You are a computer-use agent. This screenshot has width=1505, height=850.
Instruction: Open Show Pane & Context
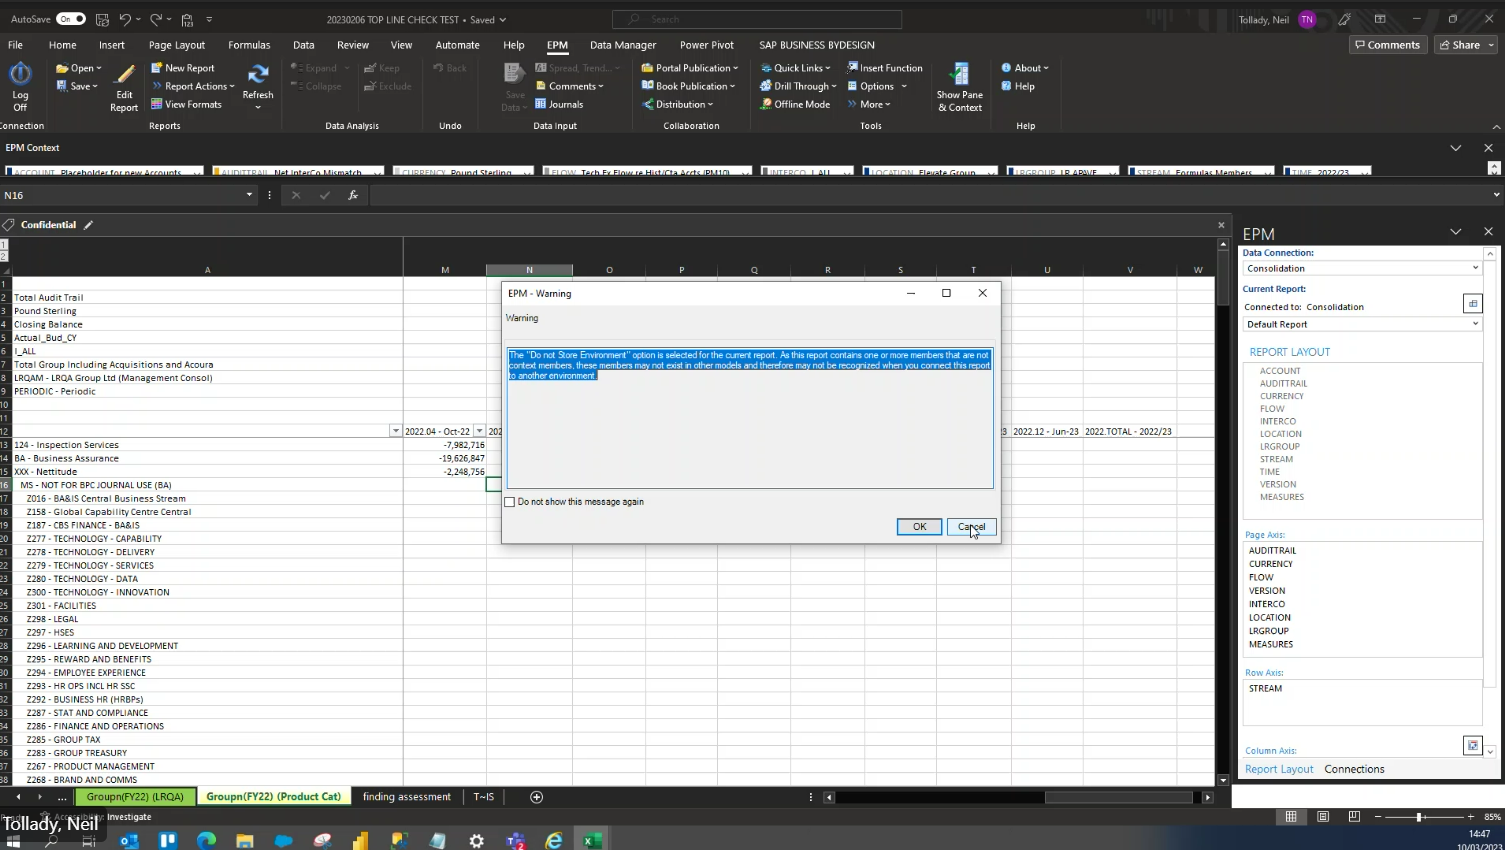coord(959,88)
